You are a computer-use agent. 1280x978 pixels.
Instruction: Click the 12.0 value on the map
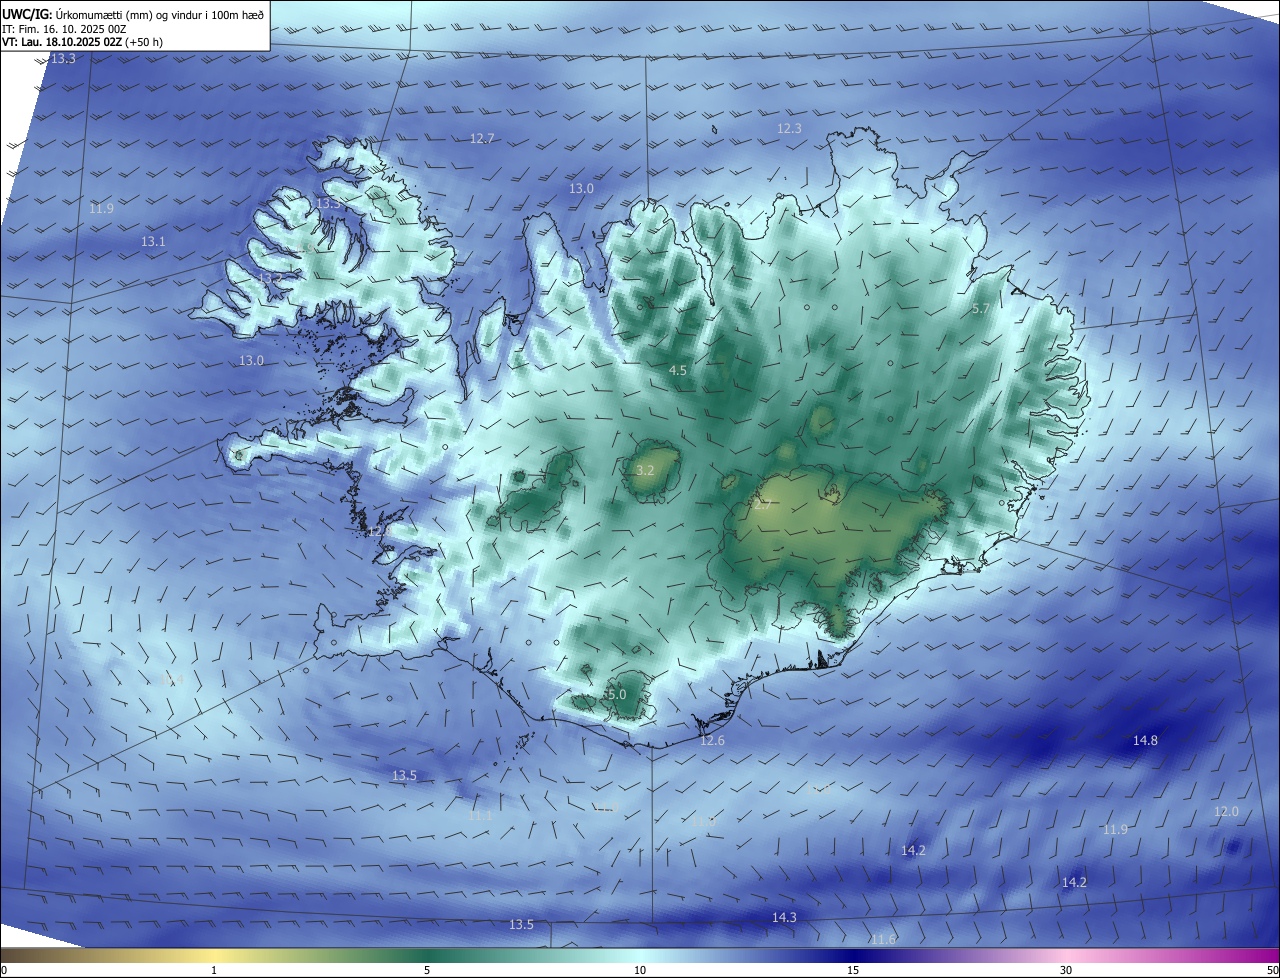pos(1226,812)
